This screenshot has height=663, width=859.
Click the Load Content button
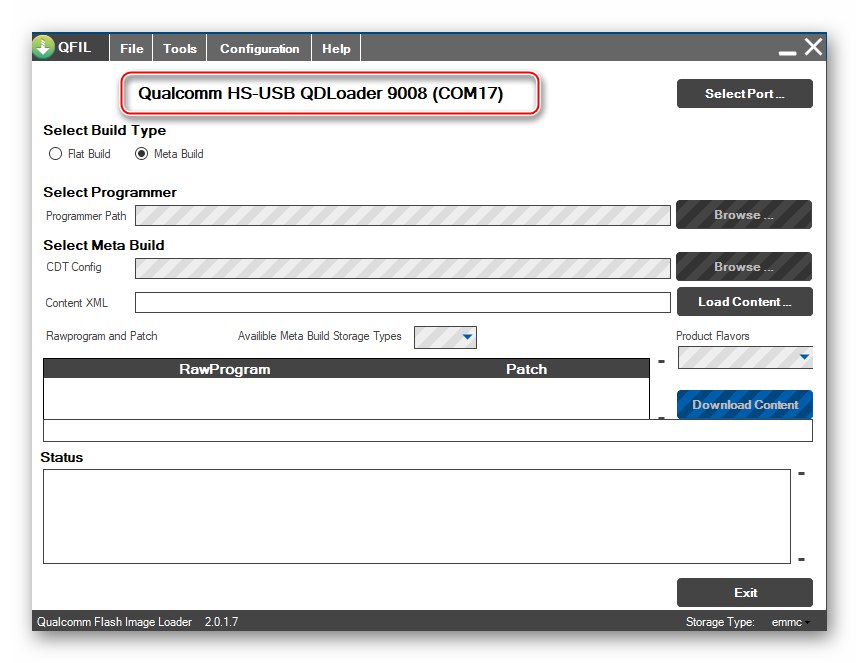click(x=745, y=301)
